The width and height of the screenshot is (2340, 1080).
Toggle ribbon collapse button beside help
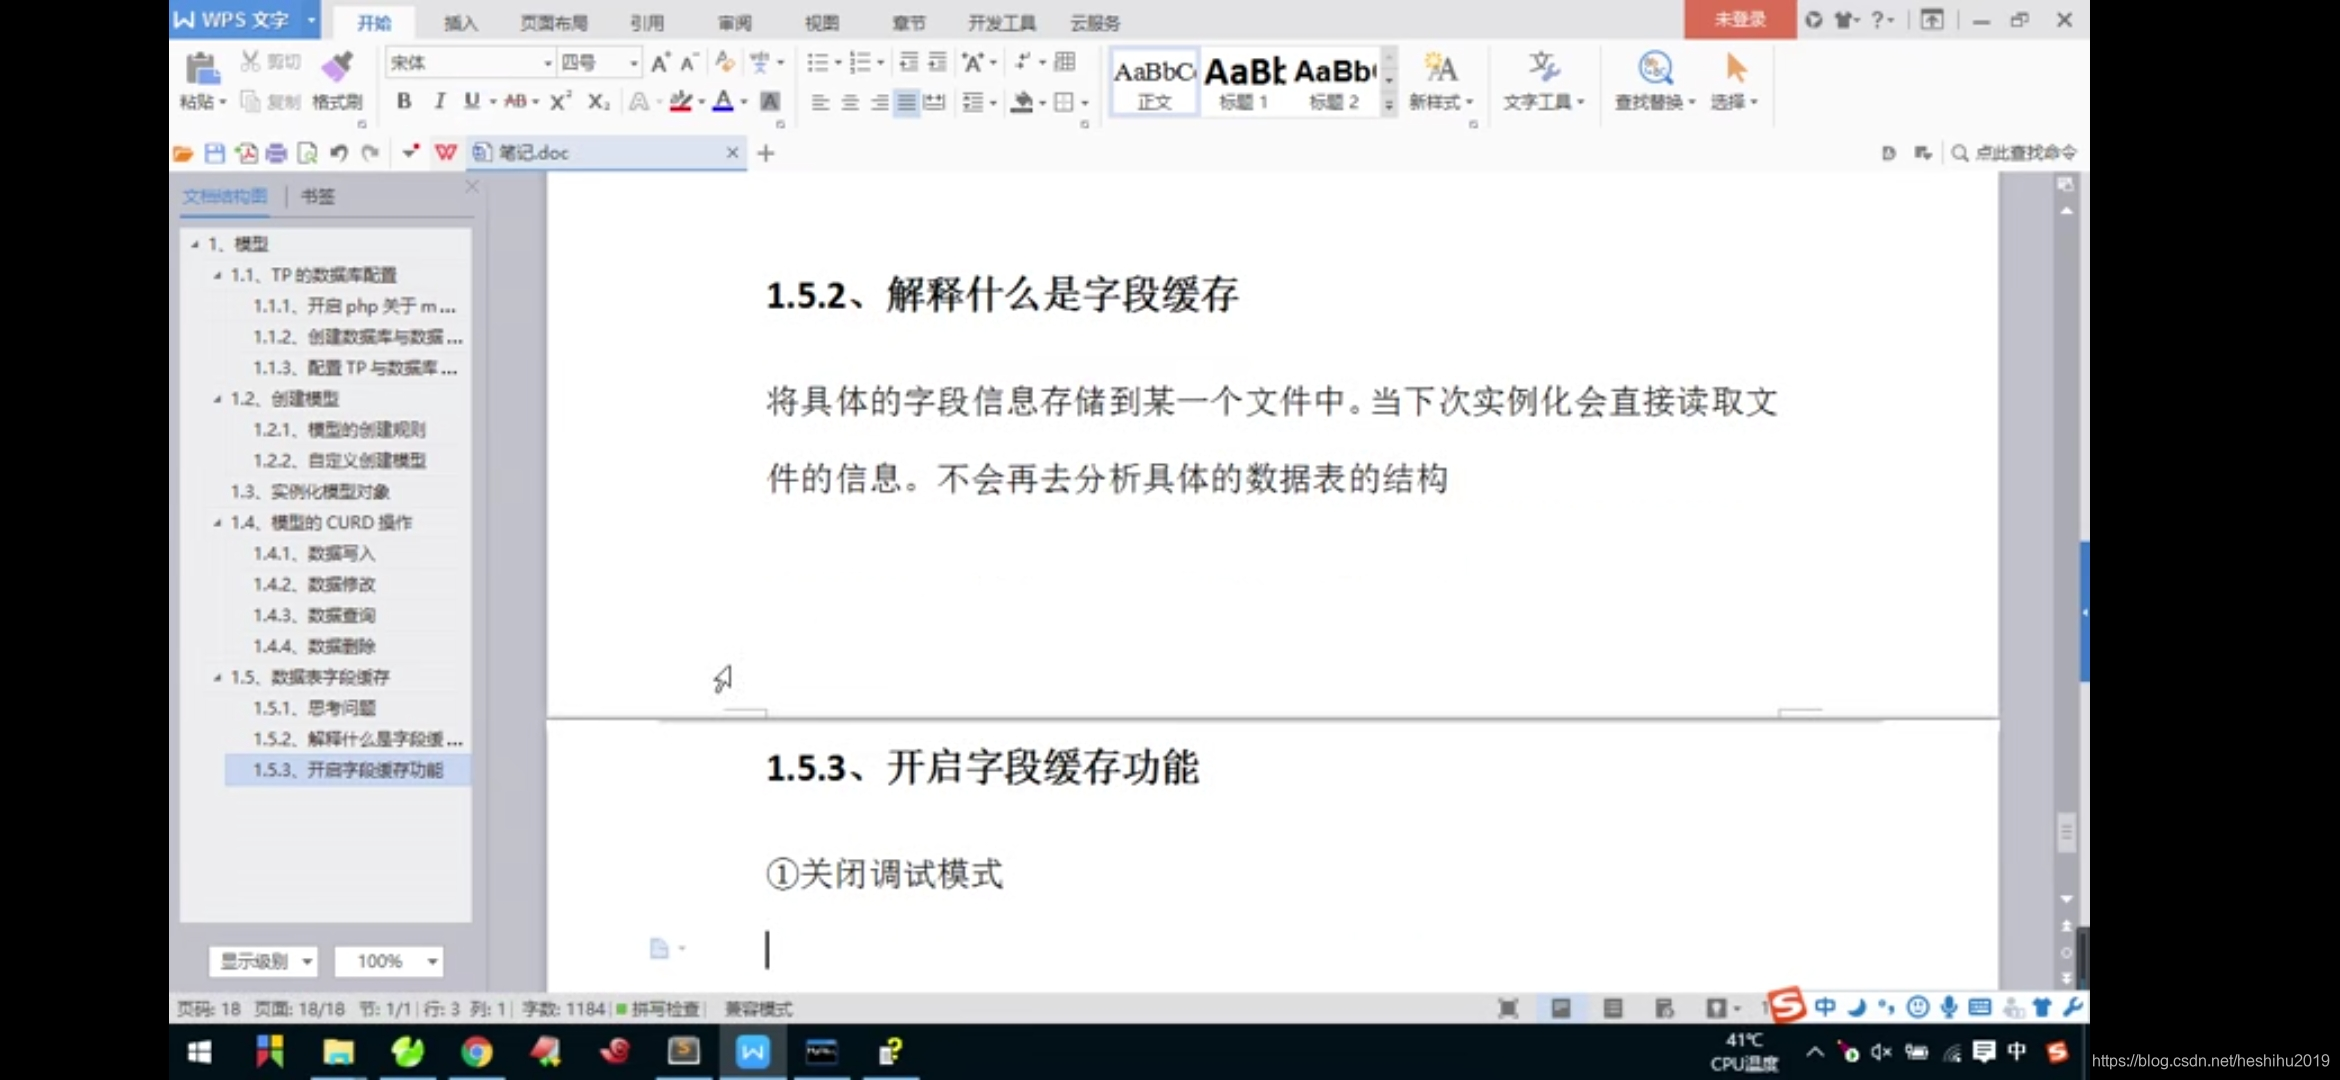coord(1932,19)
